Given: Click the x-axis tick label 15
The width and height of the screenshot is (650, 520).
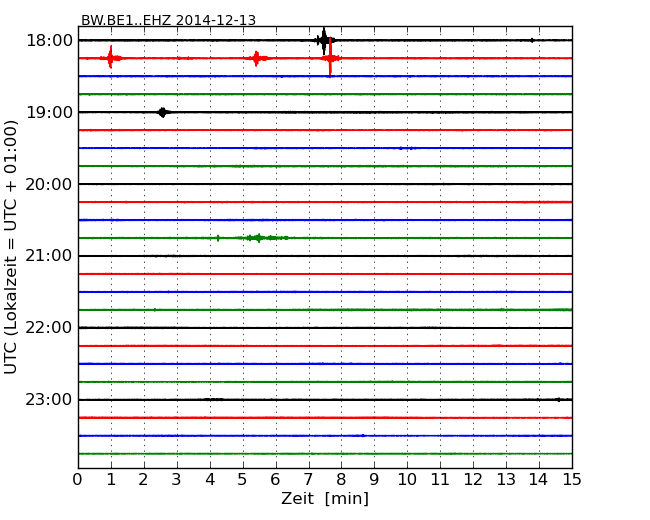Looking at the screenshot, I should pyautogui.click(x=572, y=480).
